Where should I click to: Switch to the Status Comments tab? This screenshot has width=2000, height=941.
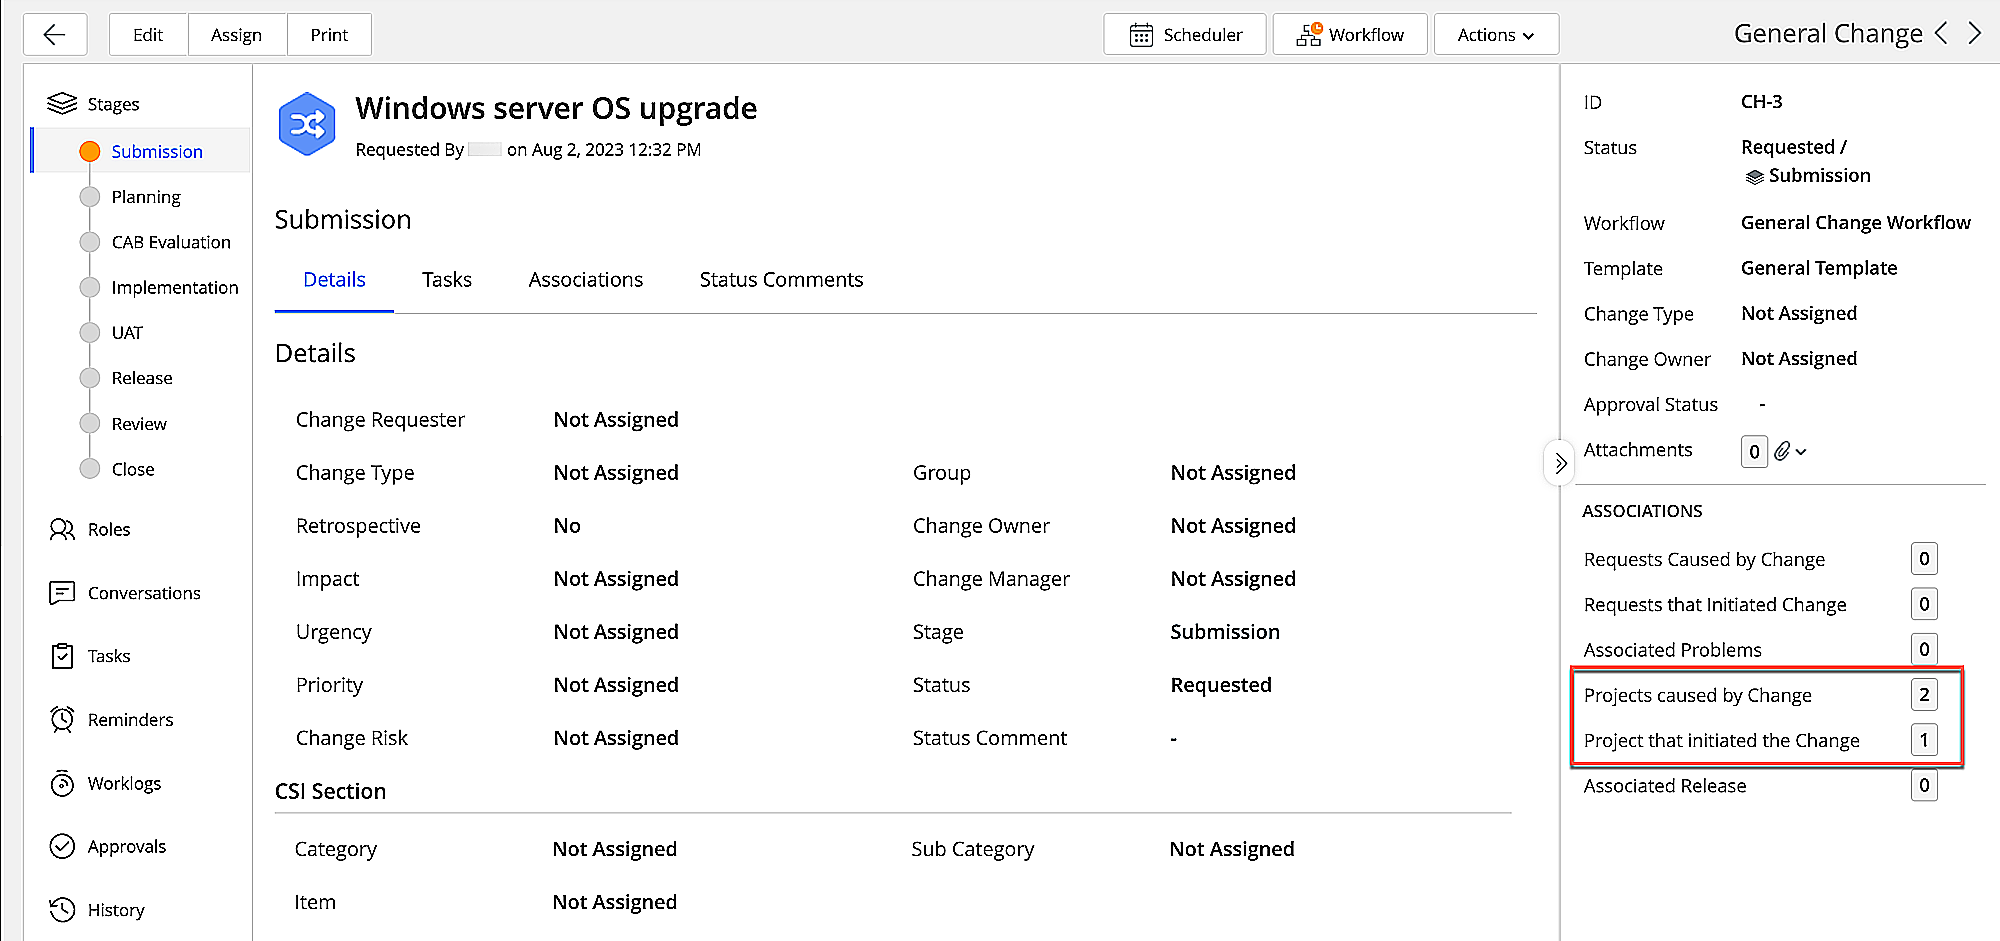[781, 280]
